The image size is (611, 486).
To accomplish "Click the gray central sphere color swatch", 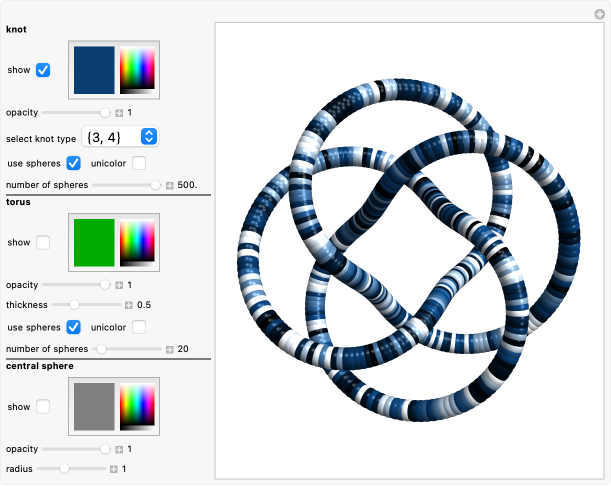I will pos(94,407).
